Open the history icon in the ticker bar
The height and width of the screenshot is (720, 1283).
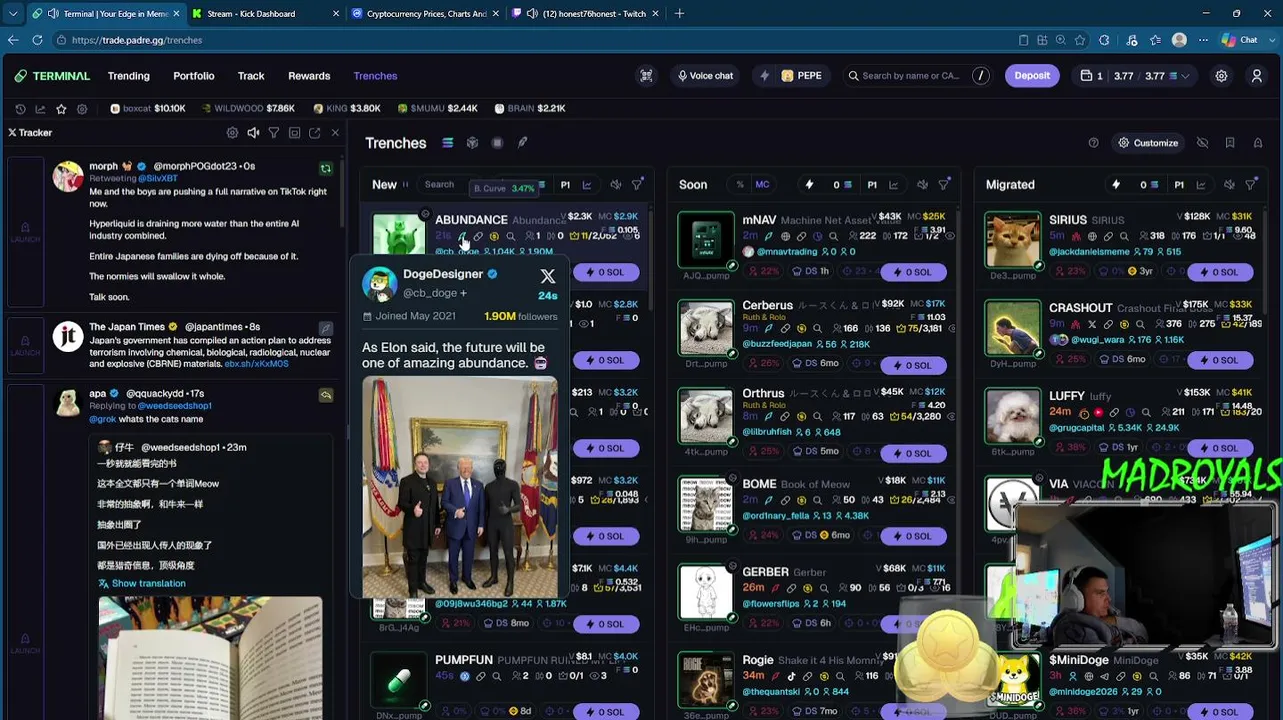coord(20,108)
